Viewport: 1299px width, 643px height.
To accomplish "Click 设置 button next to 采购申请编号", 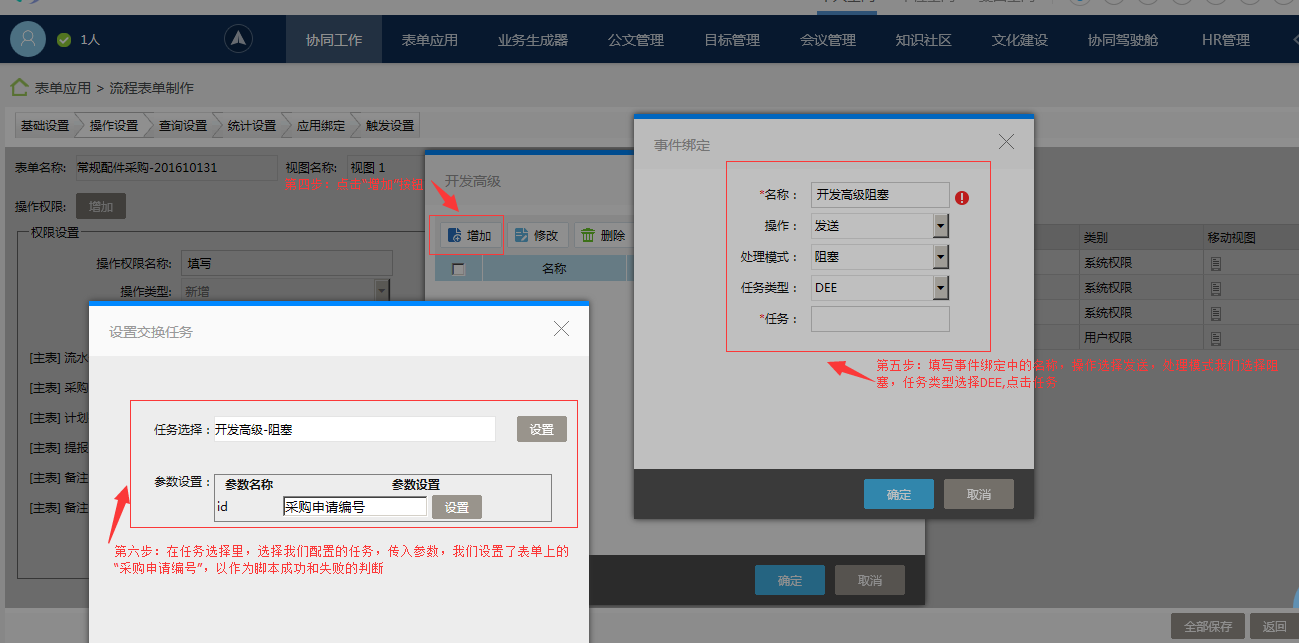I will pyautogui.click(x=457, y=507).
